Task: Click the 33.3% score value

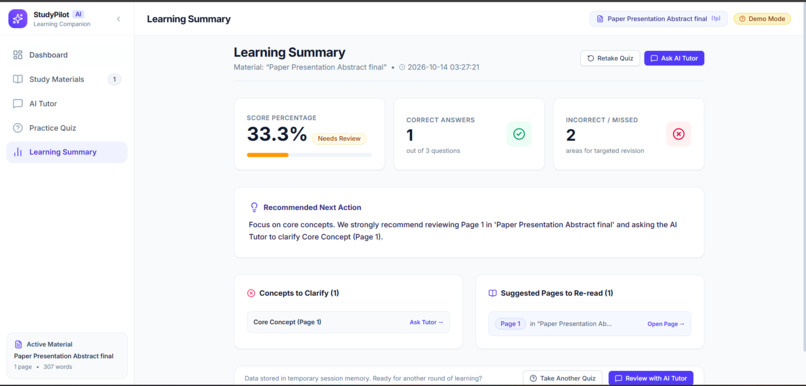Action: pos(277,135)
